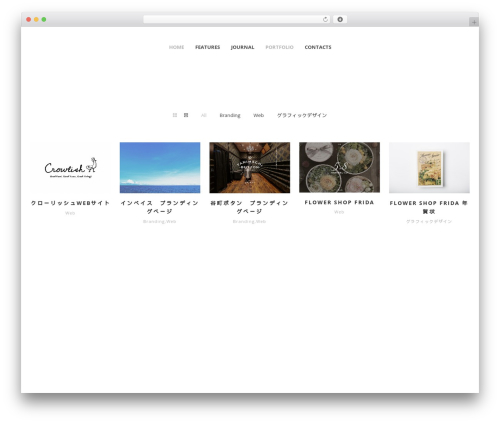Viewport: 500px width, 423px height.
Task: Open a new tab with plus button
Action: click(x=474, y=22)
